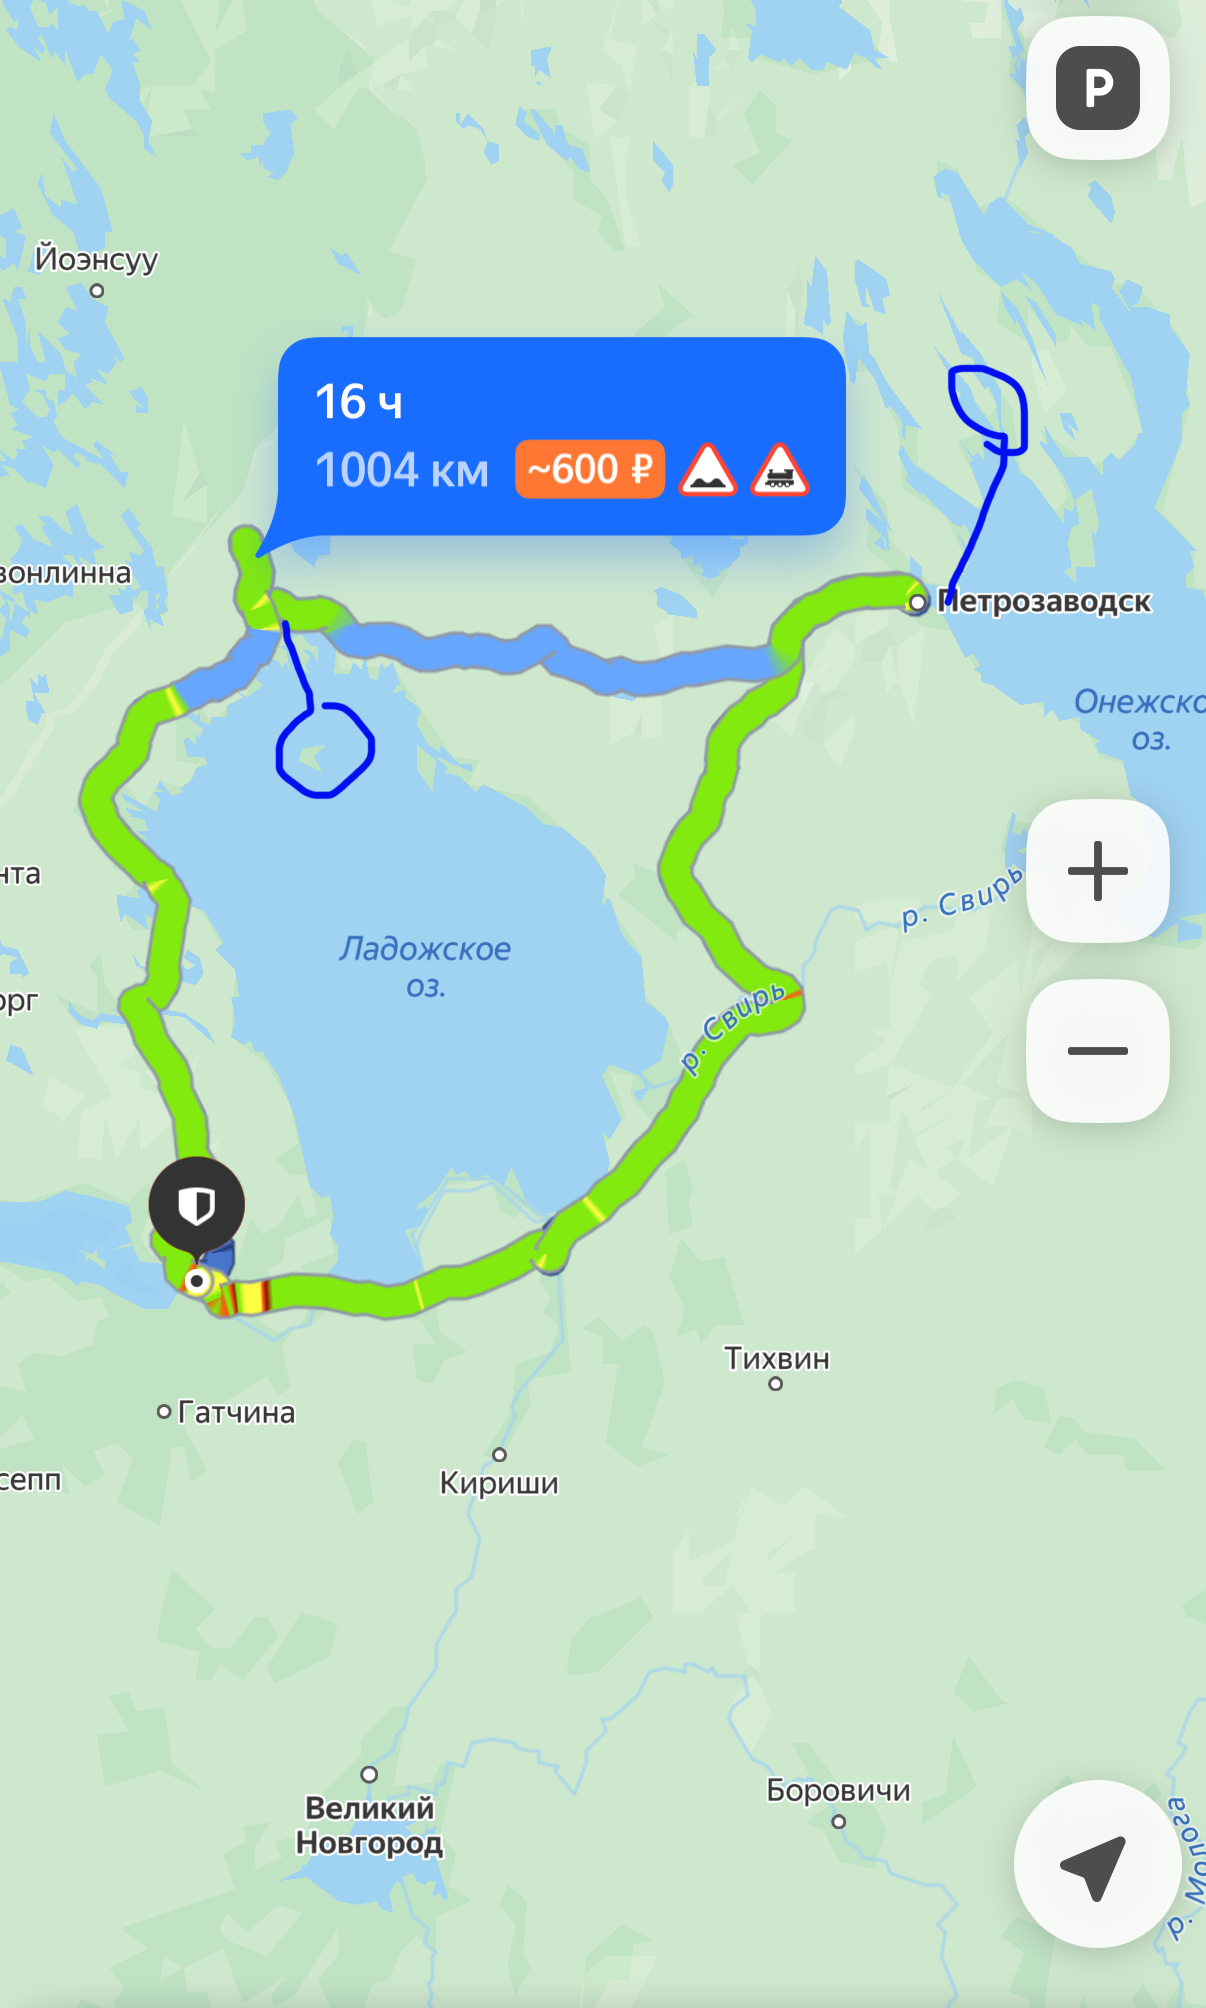Tap the Боровичи town label
Screen dimensions: 1206x2008
838,1790
